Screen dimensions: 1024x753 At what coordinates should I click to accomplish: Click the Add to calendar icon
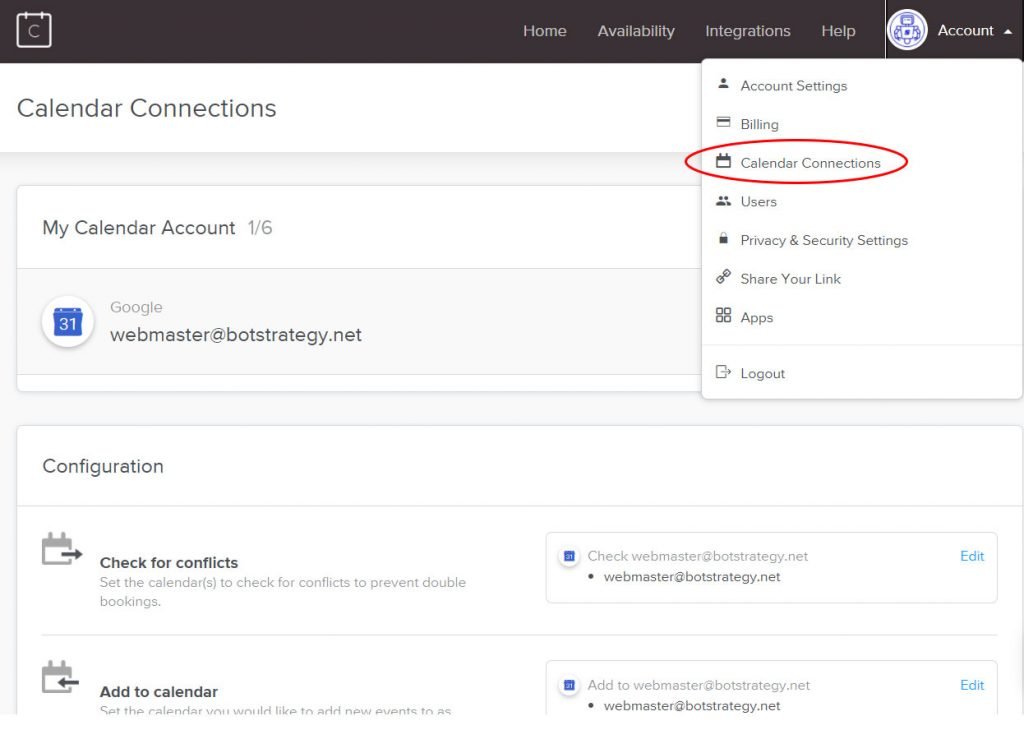coord(60,679)
